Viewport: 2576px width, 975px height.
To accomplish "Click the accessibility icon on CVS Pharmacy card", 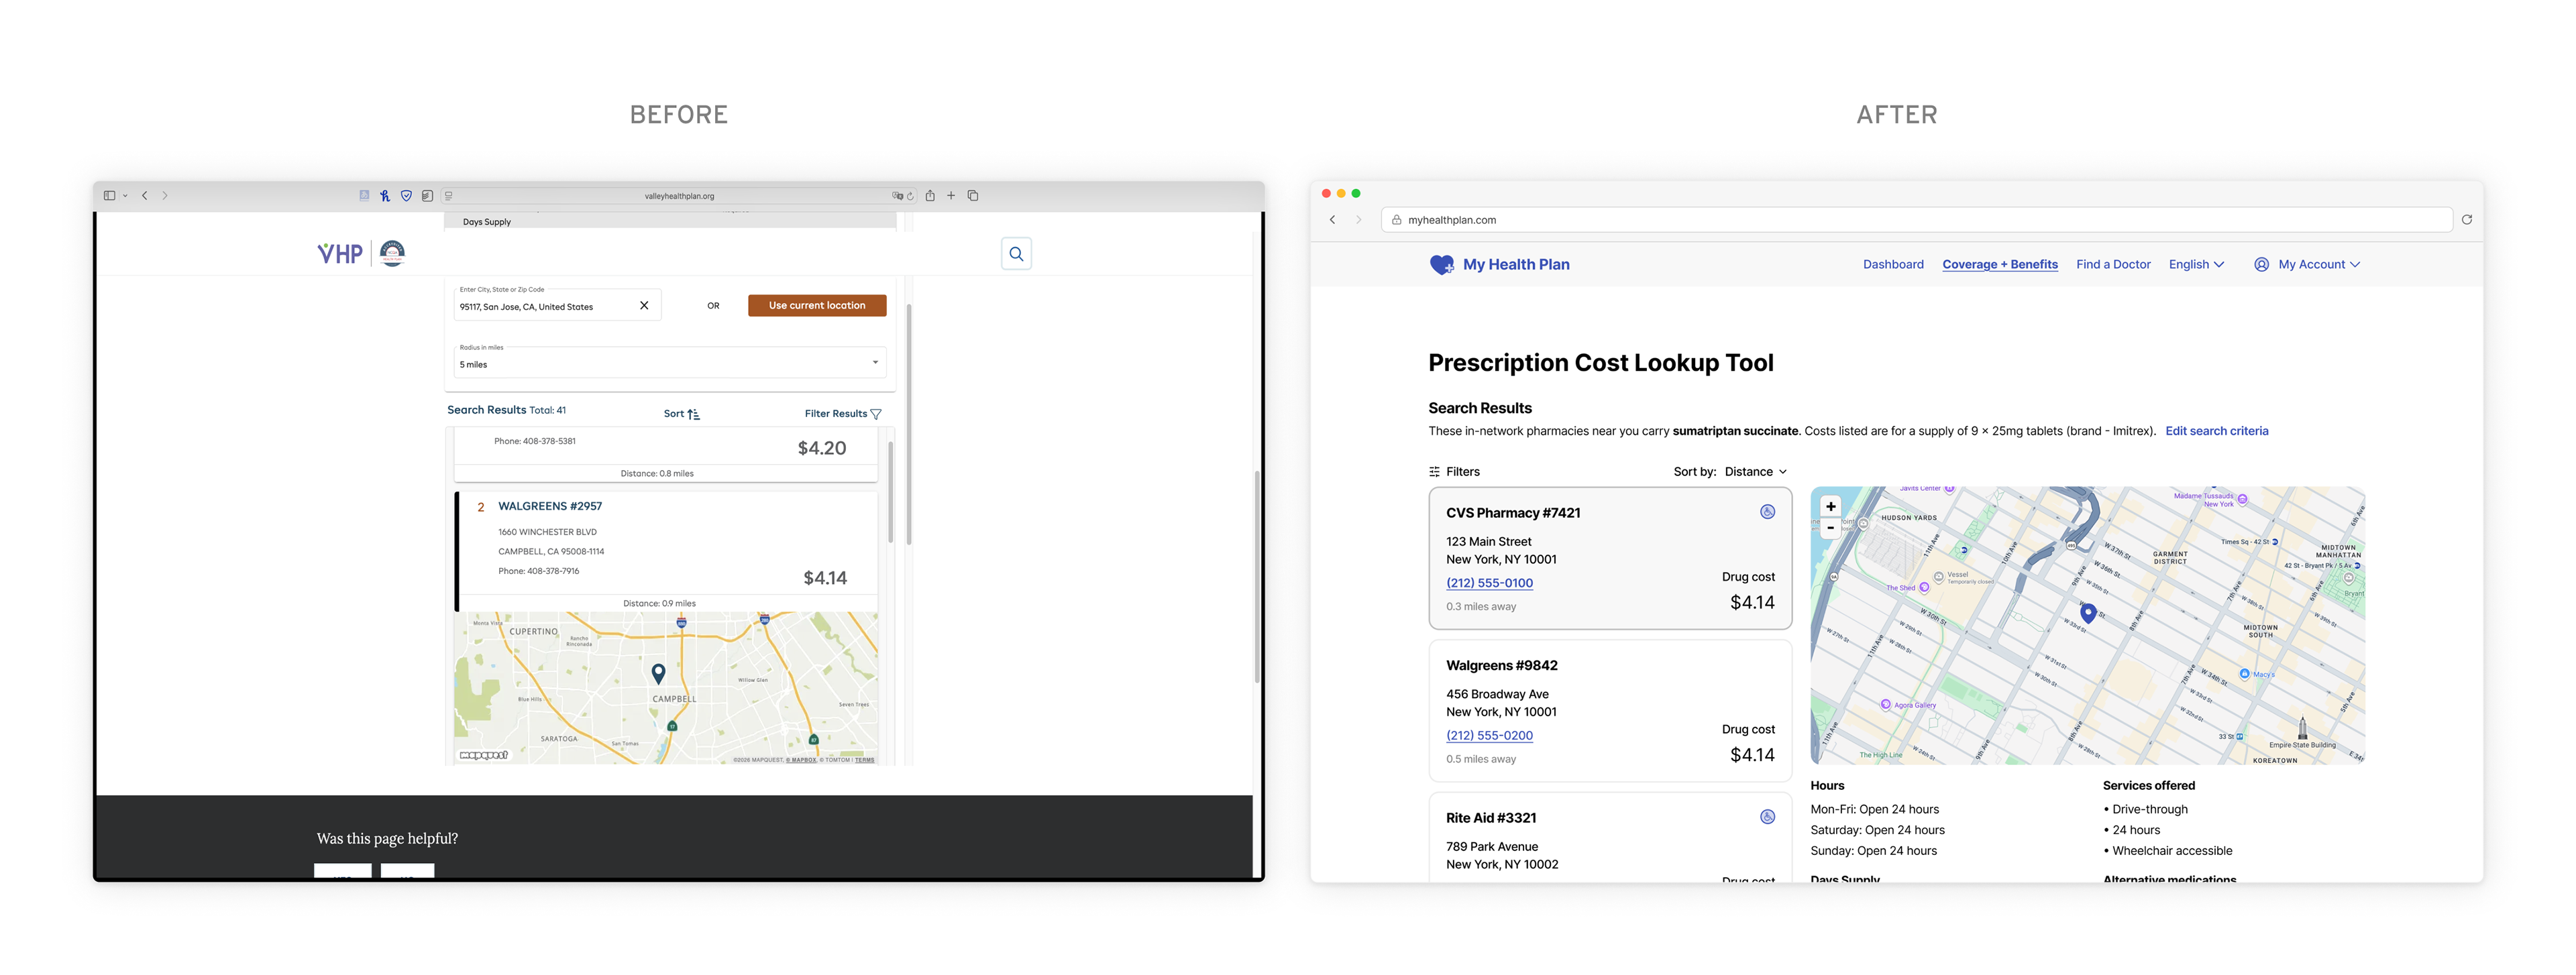I will [1767, 512].
